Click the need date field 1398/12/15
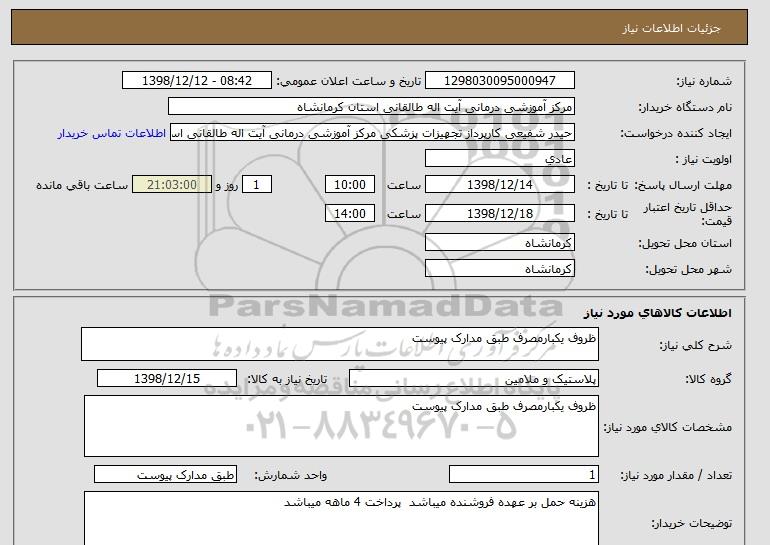The image size is (770, 545). tap(167, 379)
